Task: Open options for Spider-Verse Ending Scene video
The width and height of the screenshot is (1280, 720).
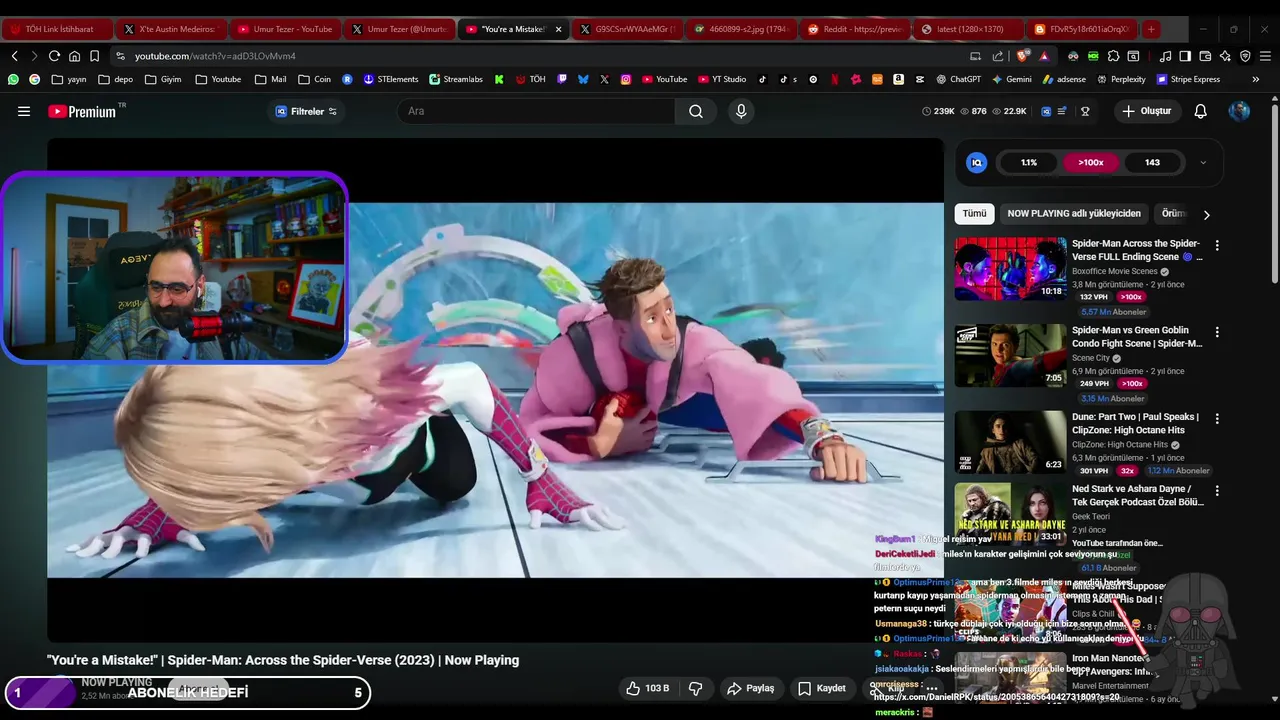Action: pos(1217,245)
